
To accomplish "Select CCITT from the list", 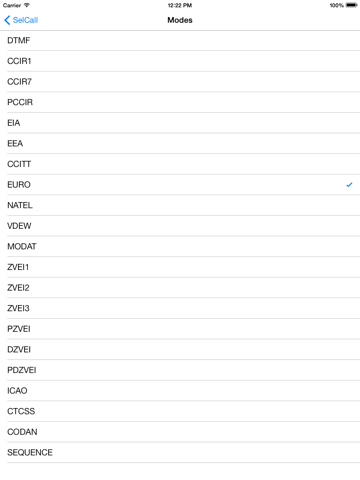I will coord(180,164).
